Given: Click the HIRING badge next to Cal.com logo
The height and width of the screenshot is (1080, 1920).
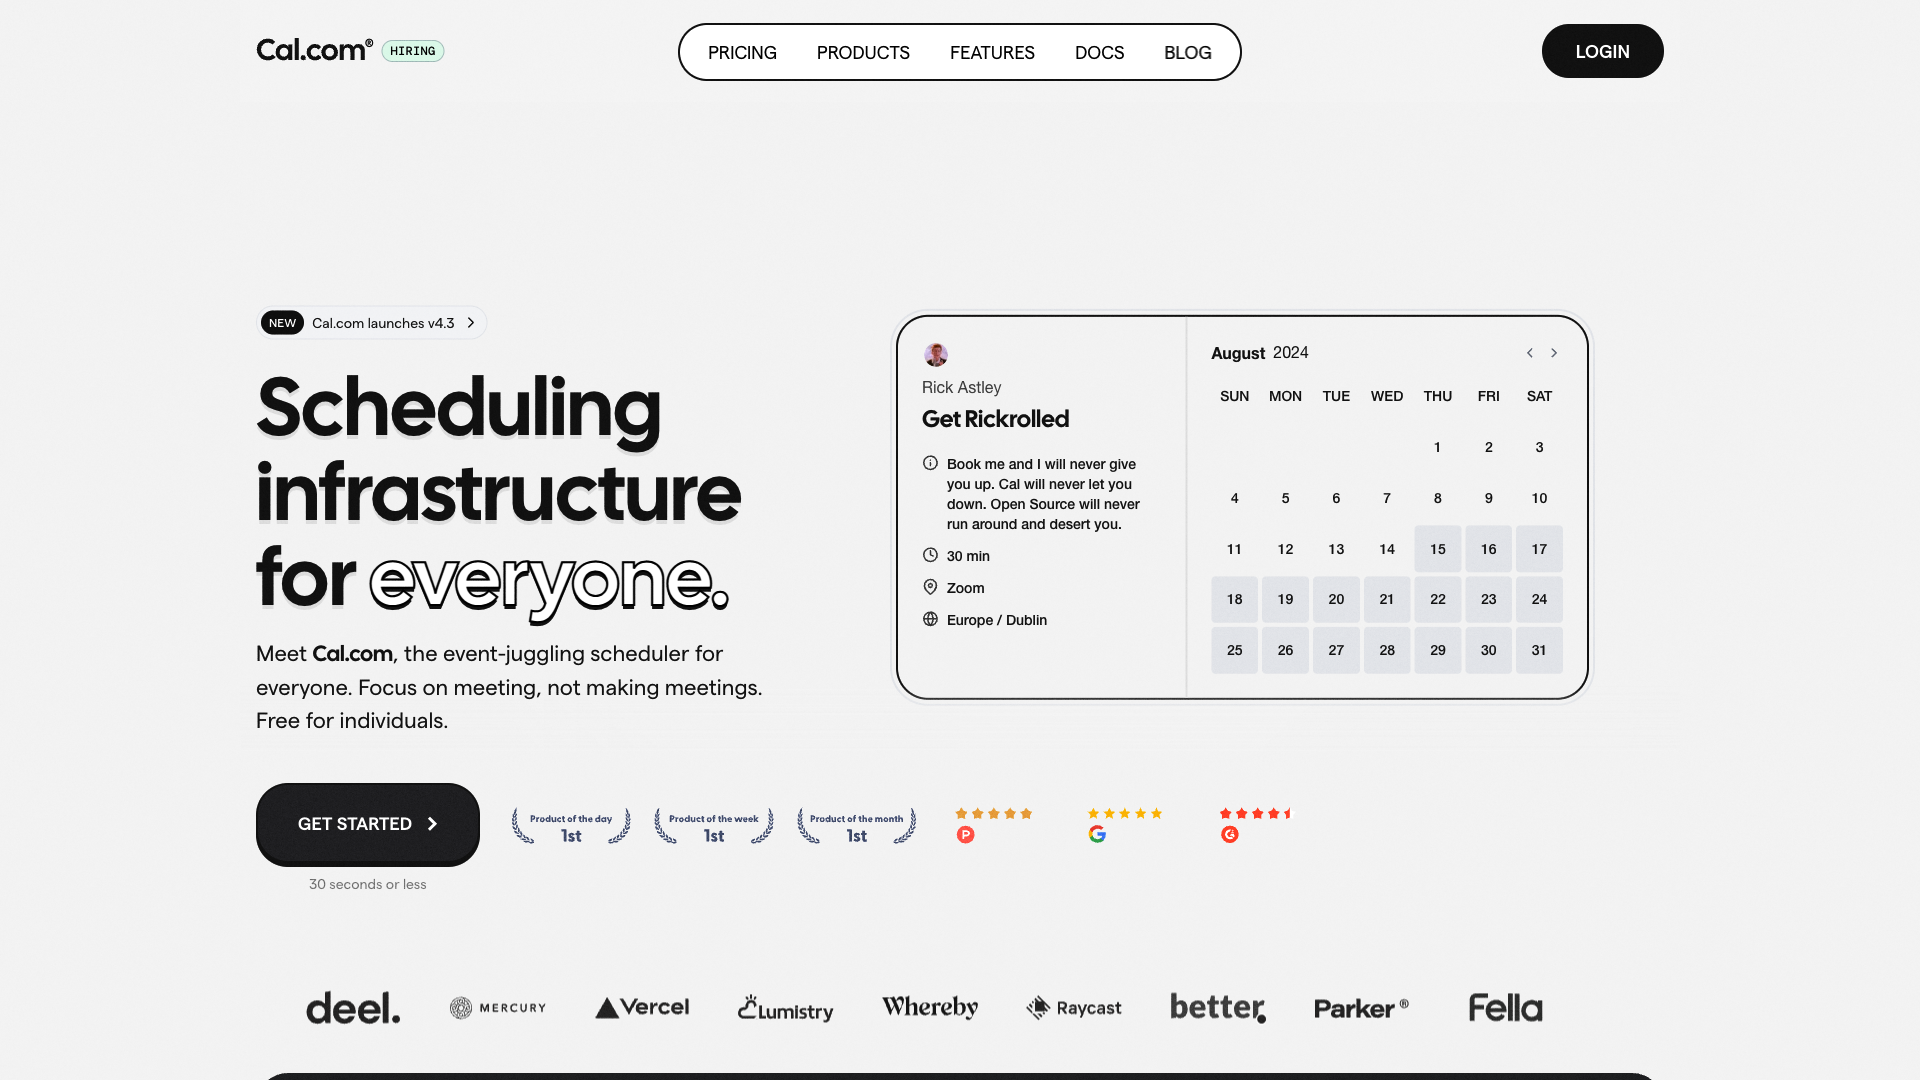Looking at the screenshot, I should (413, 50).
